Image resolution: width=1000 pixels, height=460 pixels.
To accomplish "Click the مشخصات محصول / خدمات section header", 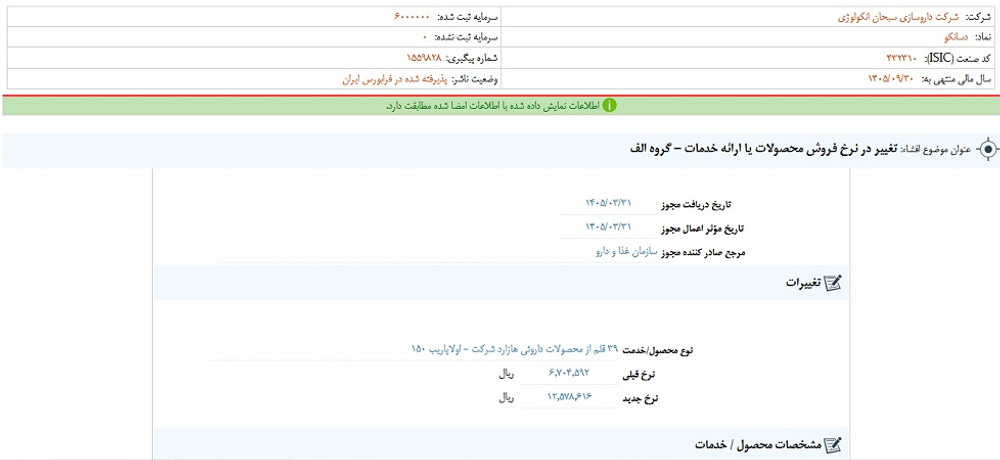I will tap(501, 445).
